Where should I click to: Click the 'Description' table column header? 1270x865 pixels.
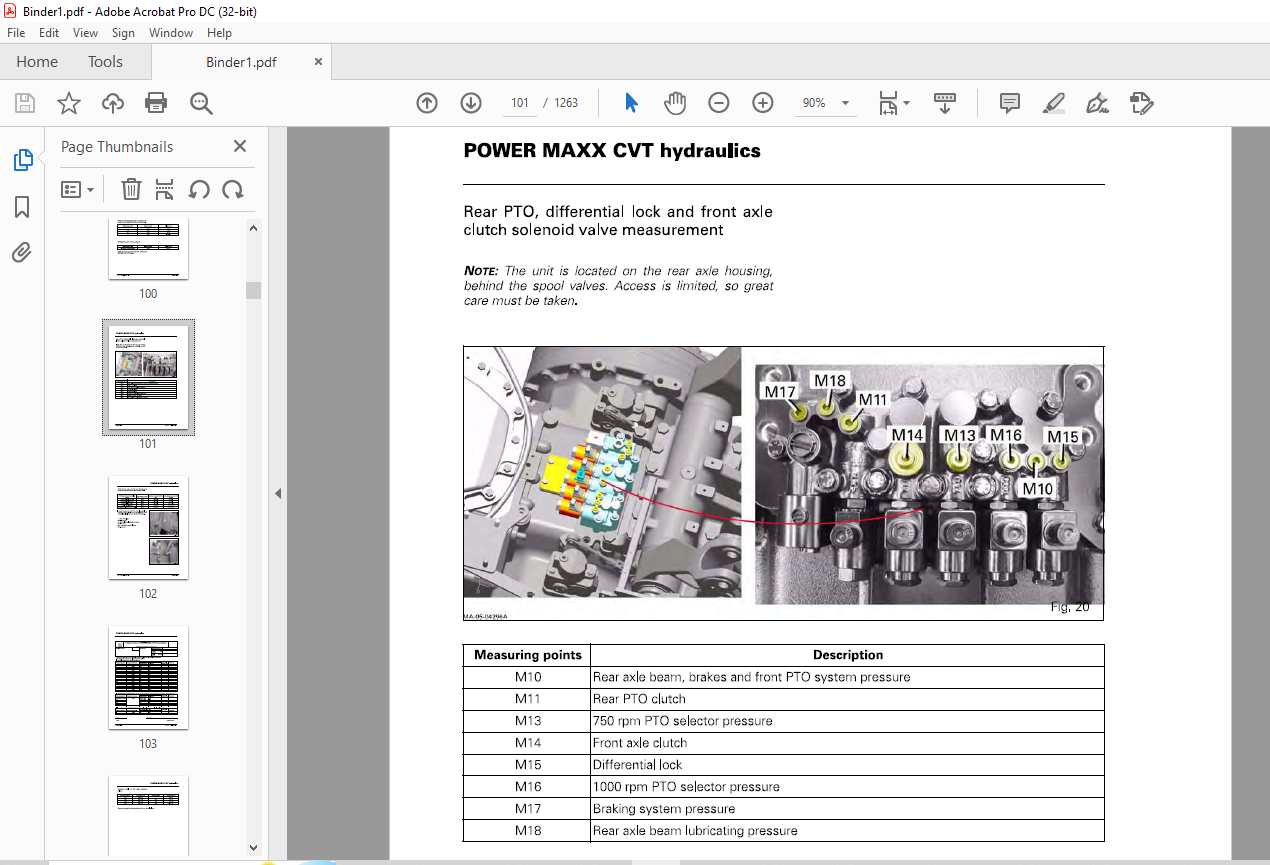848,655
